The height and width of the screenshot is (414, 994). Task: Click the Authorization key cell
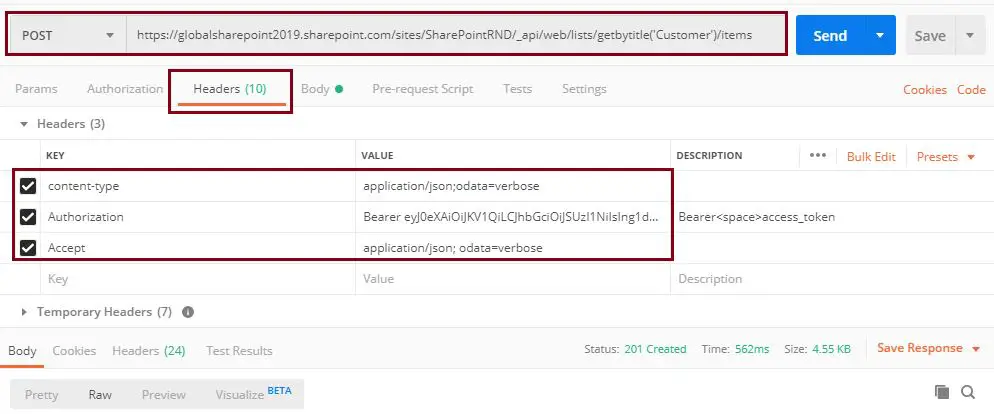(198, 217)
